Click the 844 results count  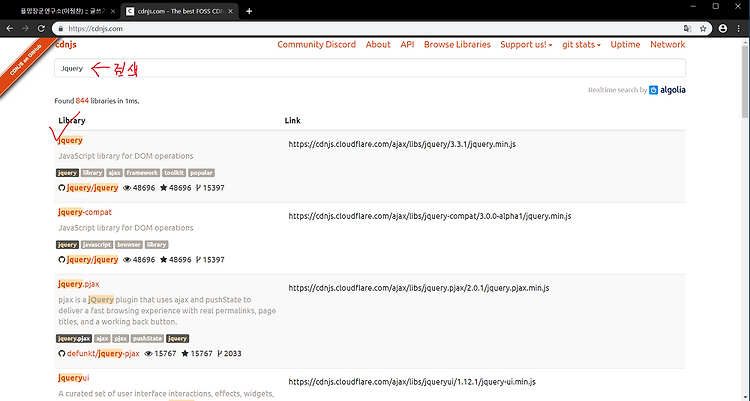(82, 101)
